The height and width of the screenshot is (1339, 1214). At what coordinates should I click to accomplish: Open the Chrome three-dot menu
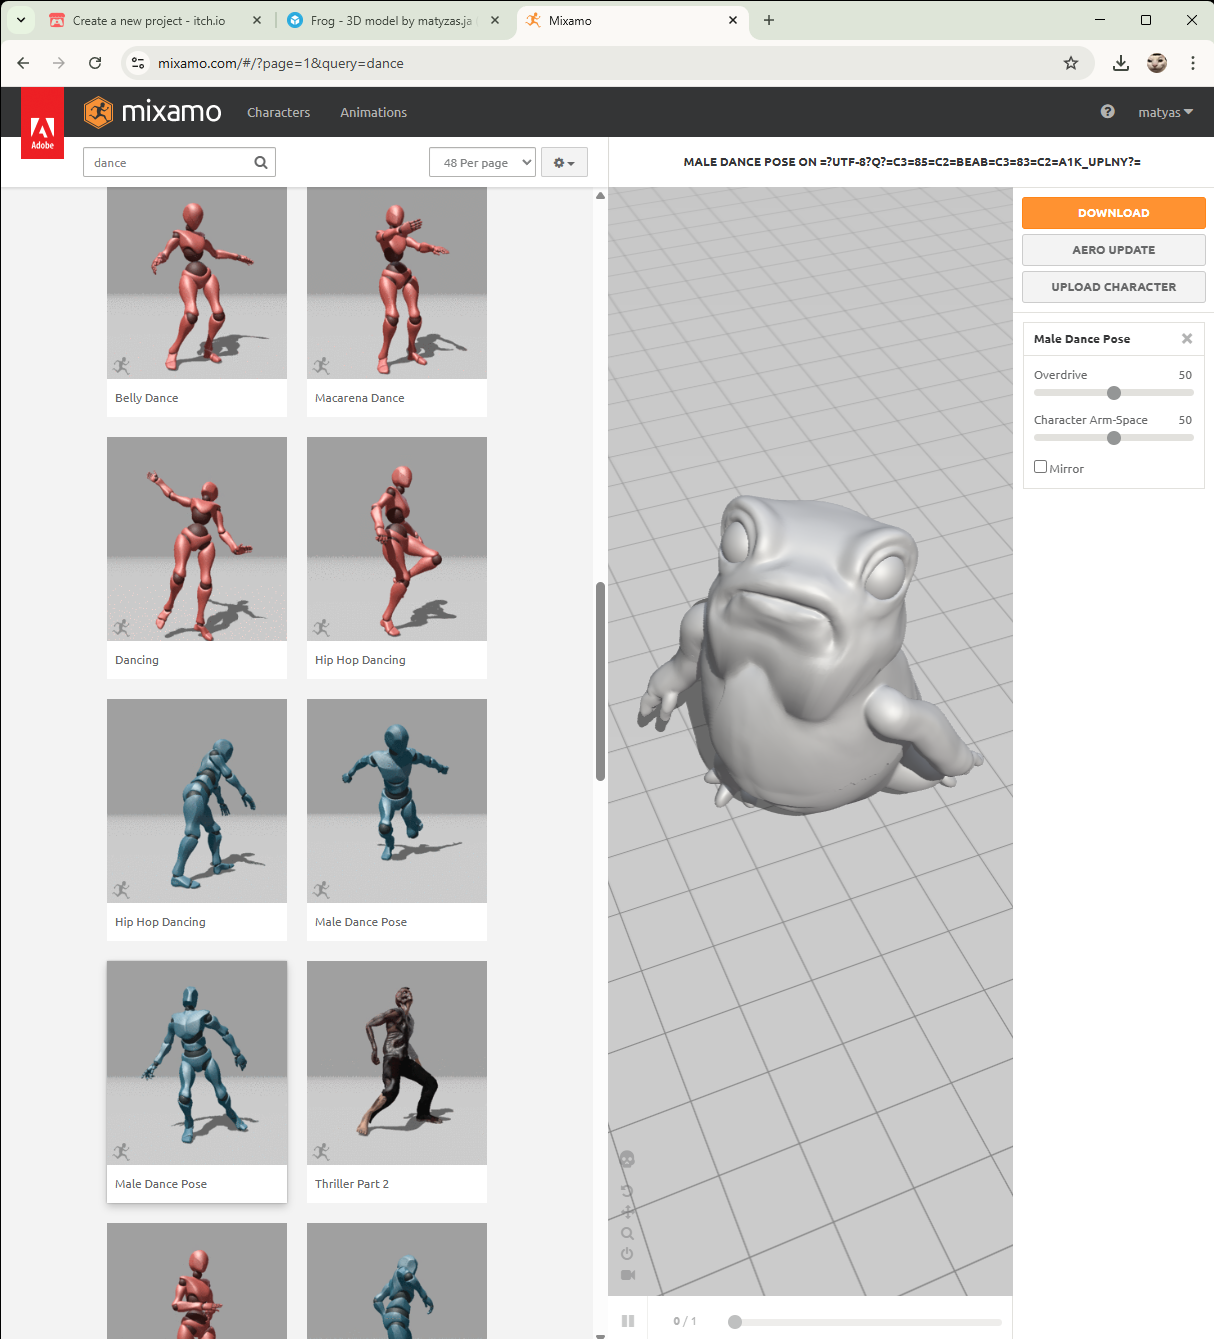(1193, 63)
